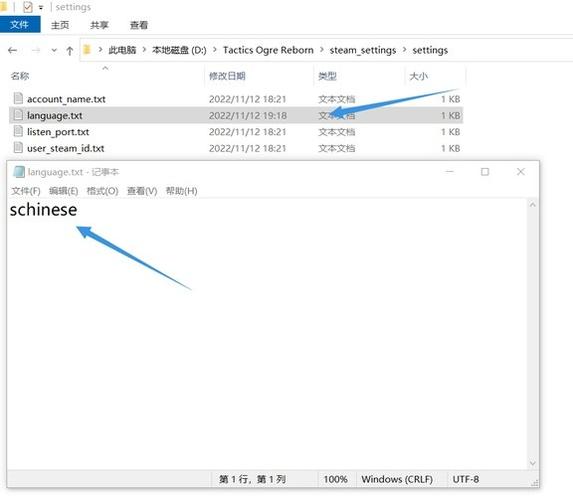Image resolution: width=573 pixels, height=500 pixels.
Task: Select the account_name.txt file icon
Action: pyautogui.click(x=18, y=98)
